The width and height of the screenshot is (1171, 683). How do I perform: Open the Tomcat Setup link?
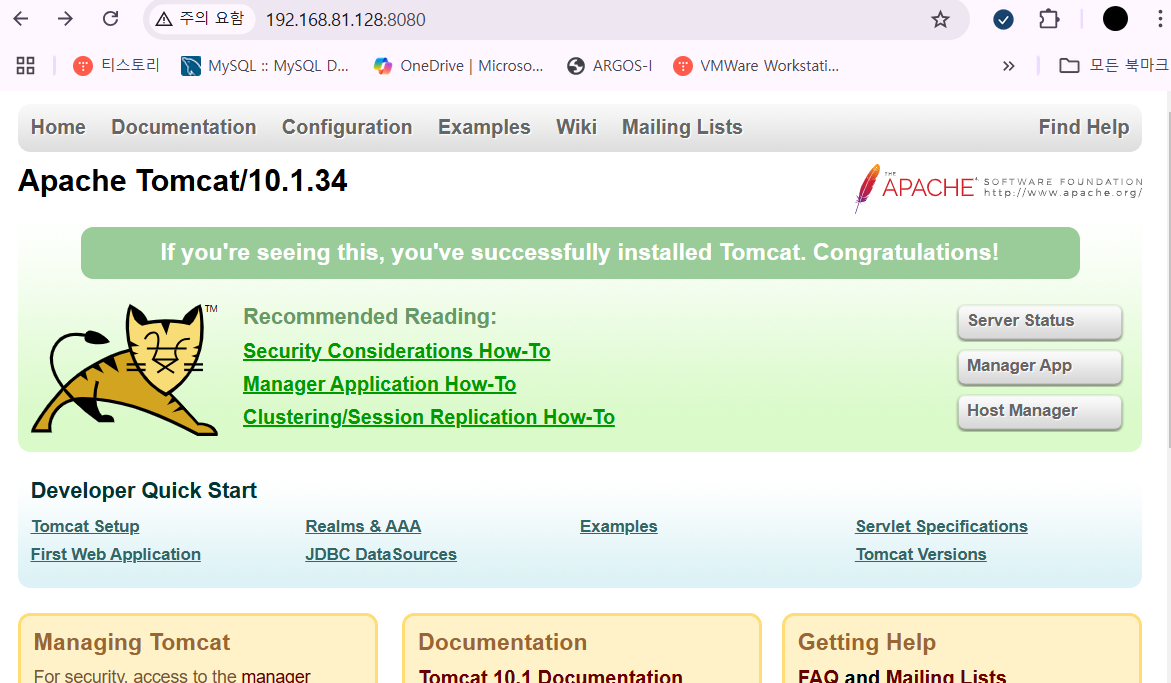coord(85,526)
